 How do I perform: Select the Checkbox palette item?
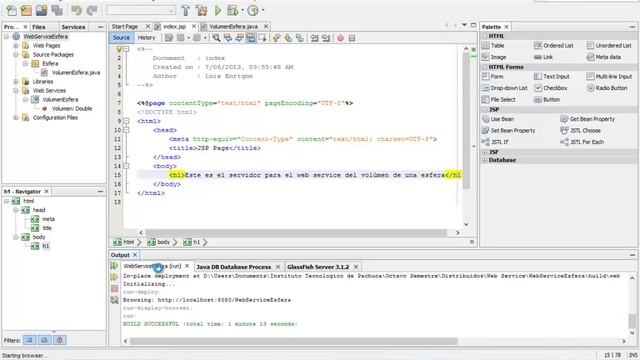551,88
